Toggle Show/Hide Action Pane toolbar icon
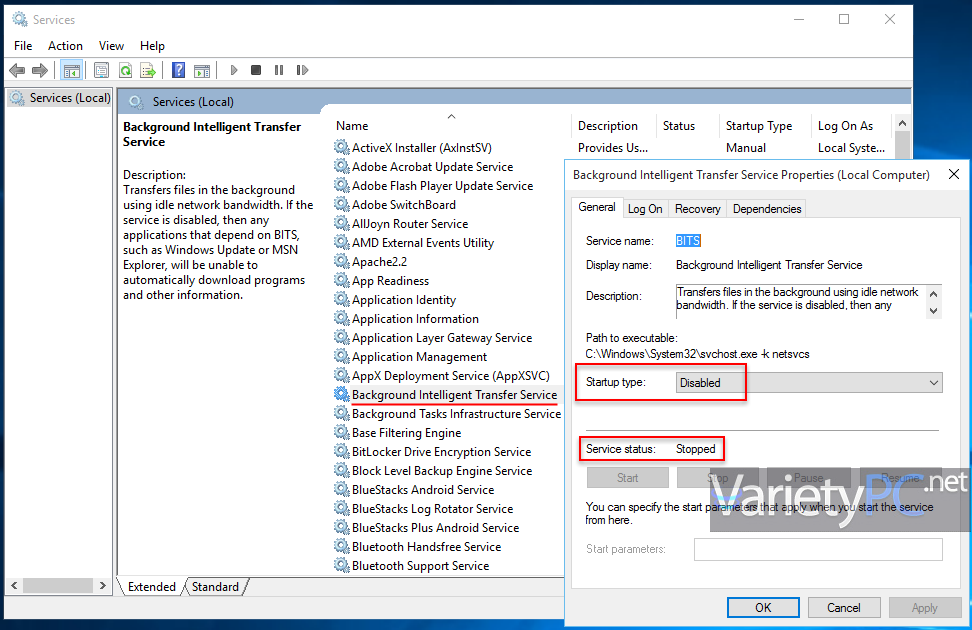972x630 pixels. (x=202, y=70)
